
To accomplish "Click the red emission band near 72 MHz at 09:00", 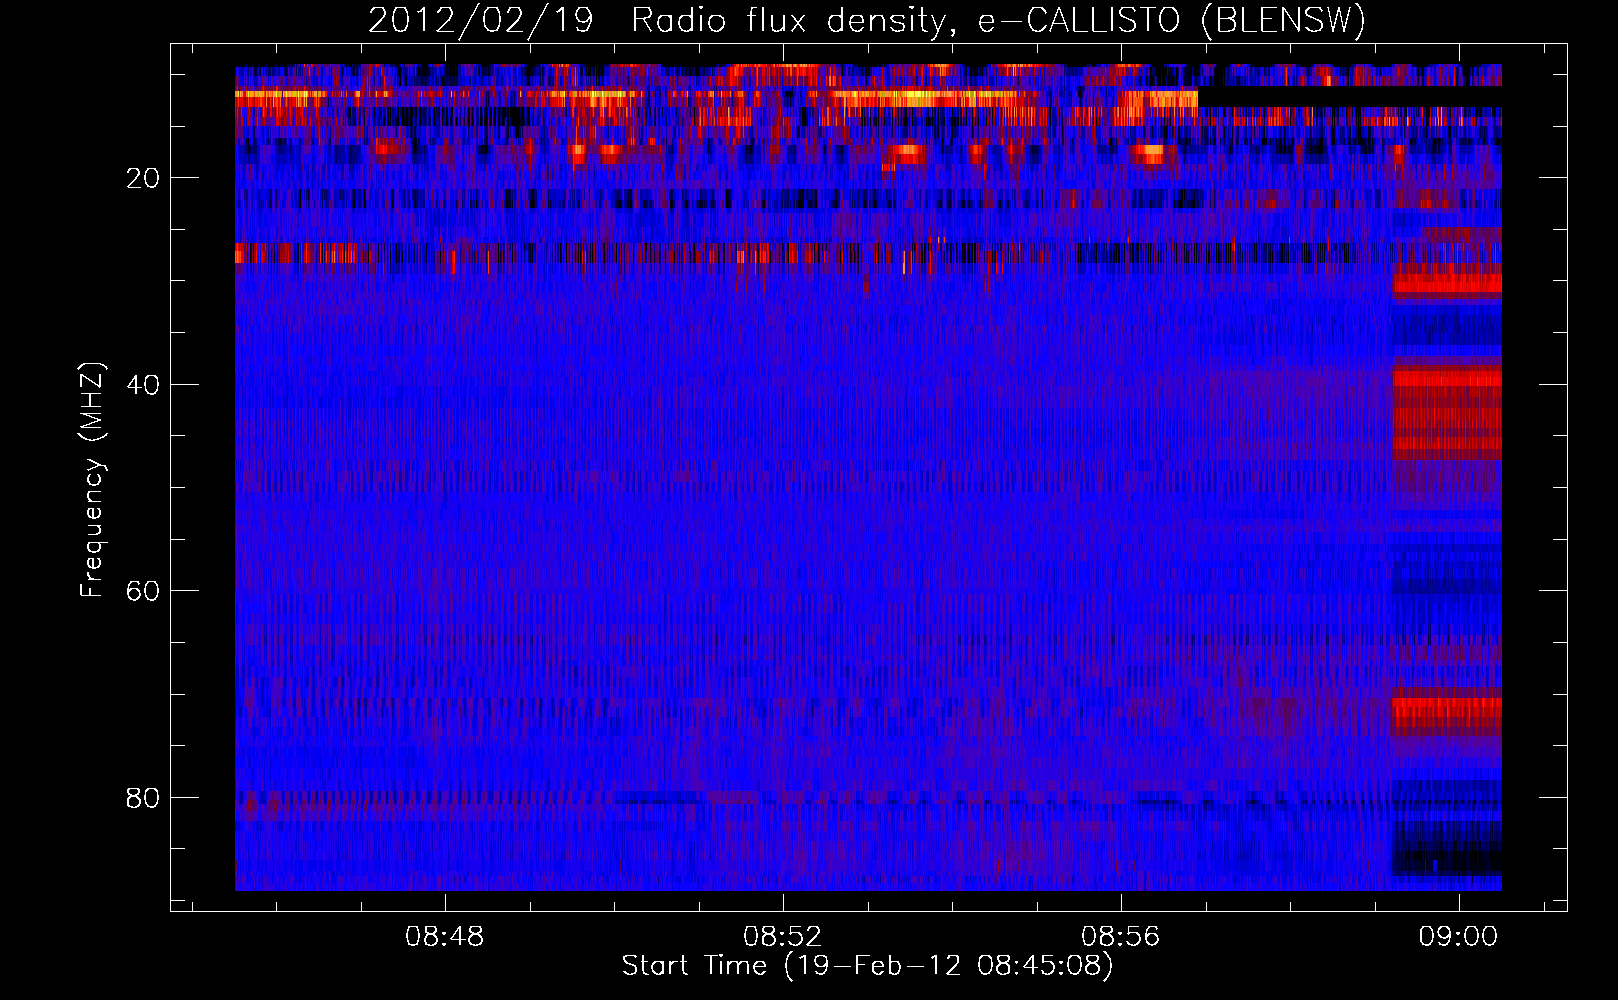I will point(1447,711).
